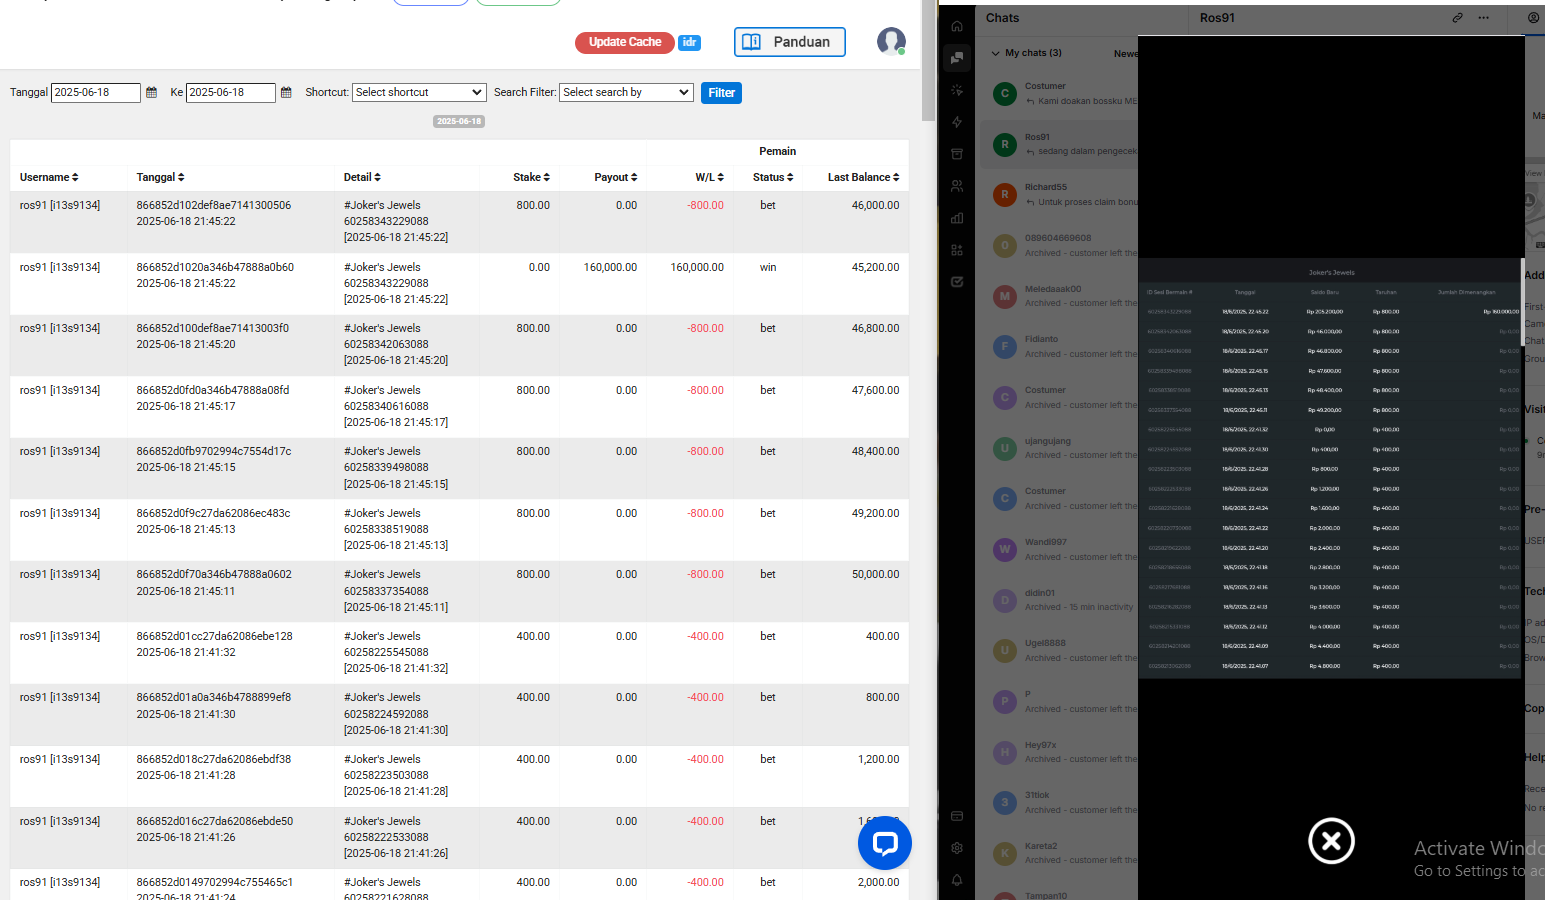This screenshot has width=1545, height=900.
Task: Open notifications bell in chat sidebar
Action: (x=957, y=880)
